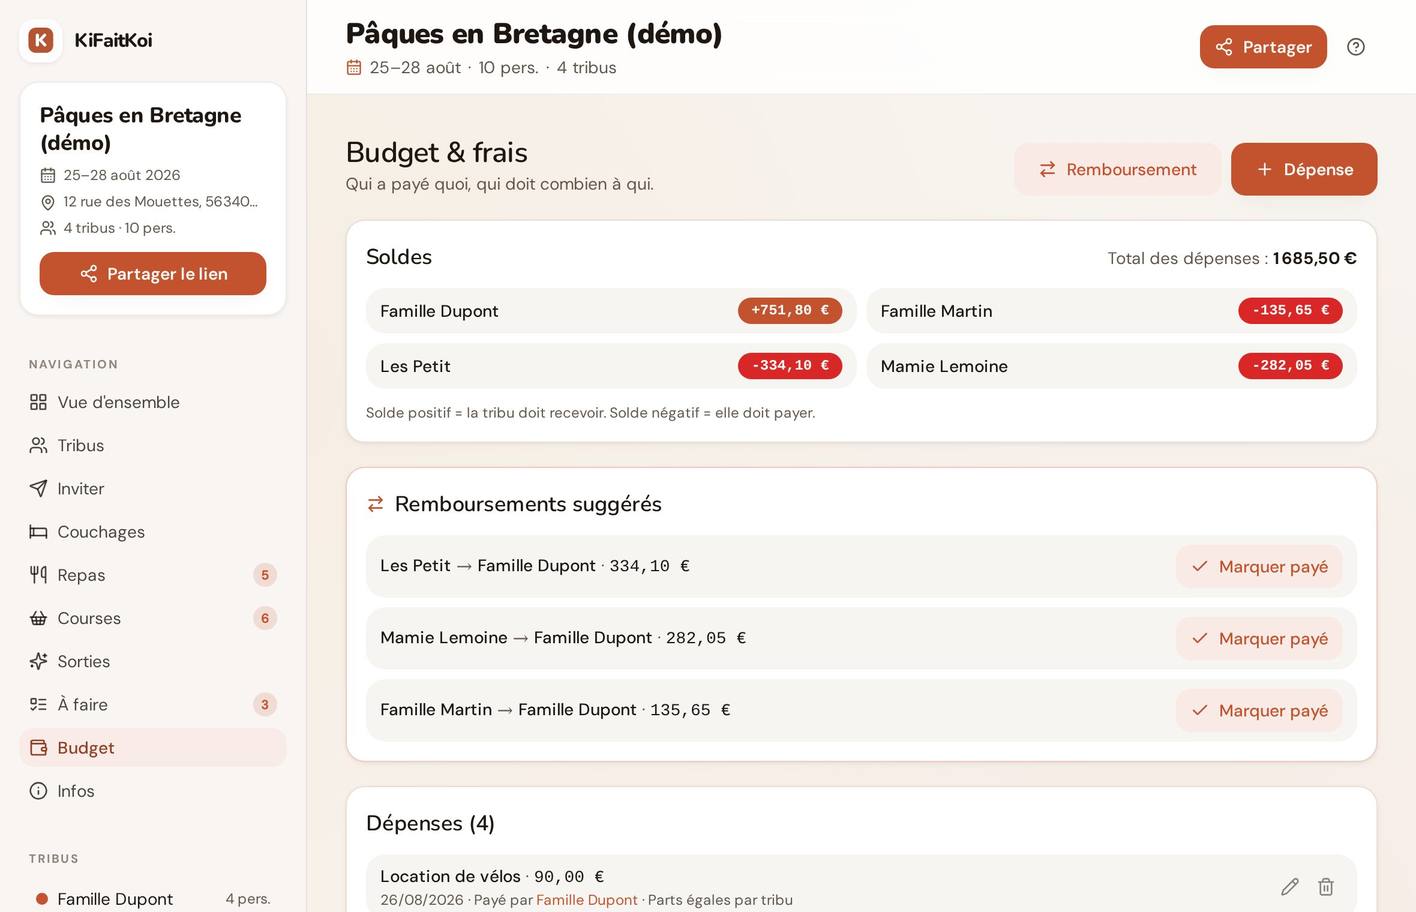The width and height of the screenshot is (1416, 912).
Task: Edit the Location de vélos expense
Action: coord(1290,887)
